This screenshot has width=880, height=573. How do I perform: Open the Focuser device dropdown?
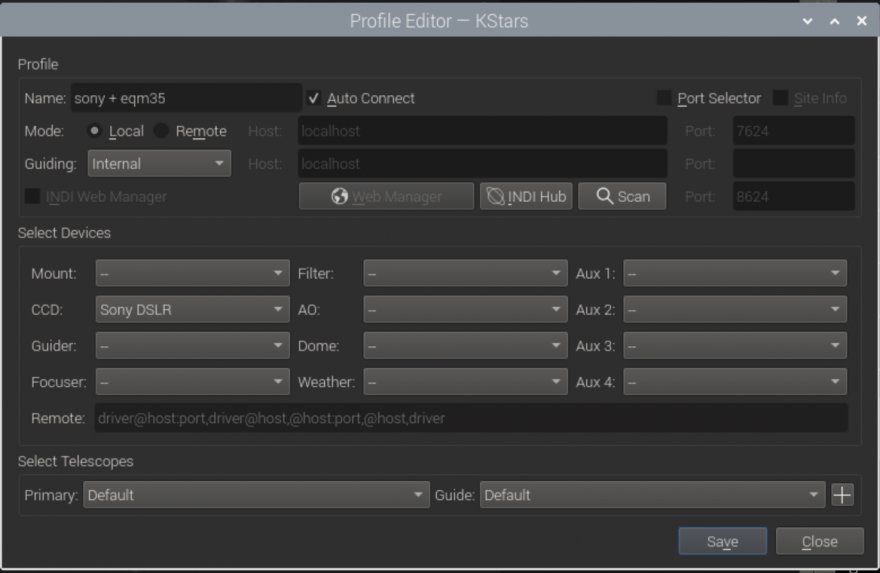coord(192,382)
